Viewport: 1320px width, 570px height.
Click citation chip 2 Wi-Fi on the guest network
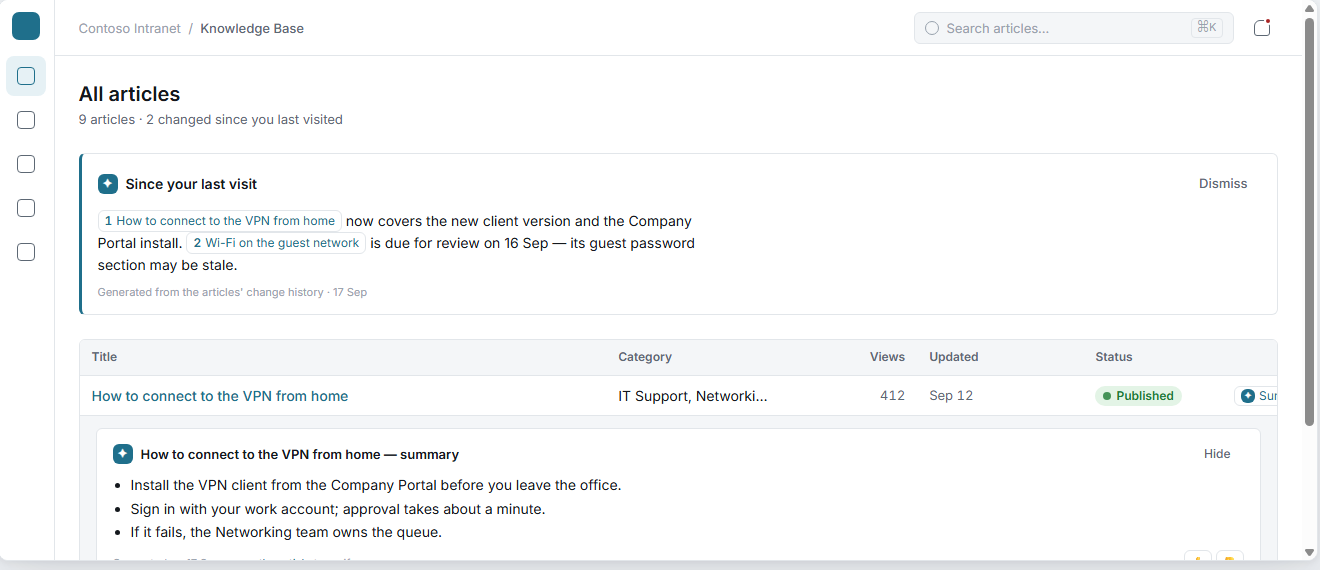[276, 243]
